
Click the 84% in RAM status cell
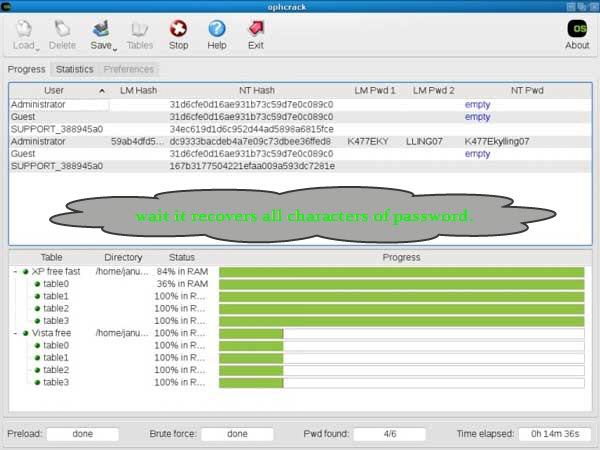tap(182, 272)
